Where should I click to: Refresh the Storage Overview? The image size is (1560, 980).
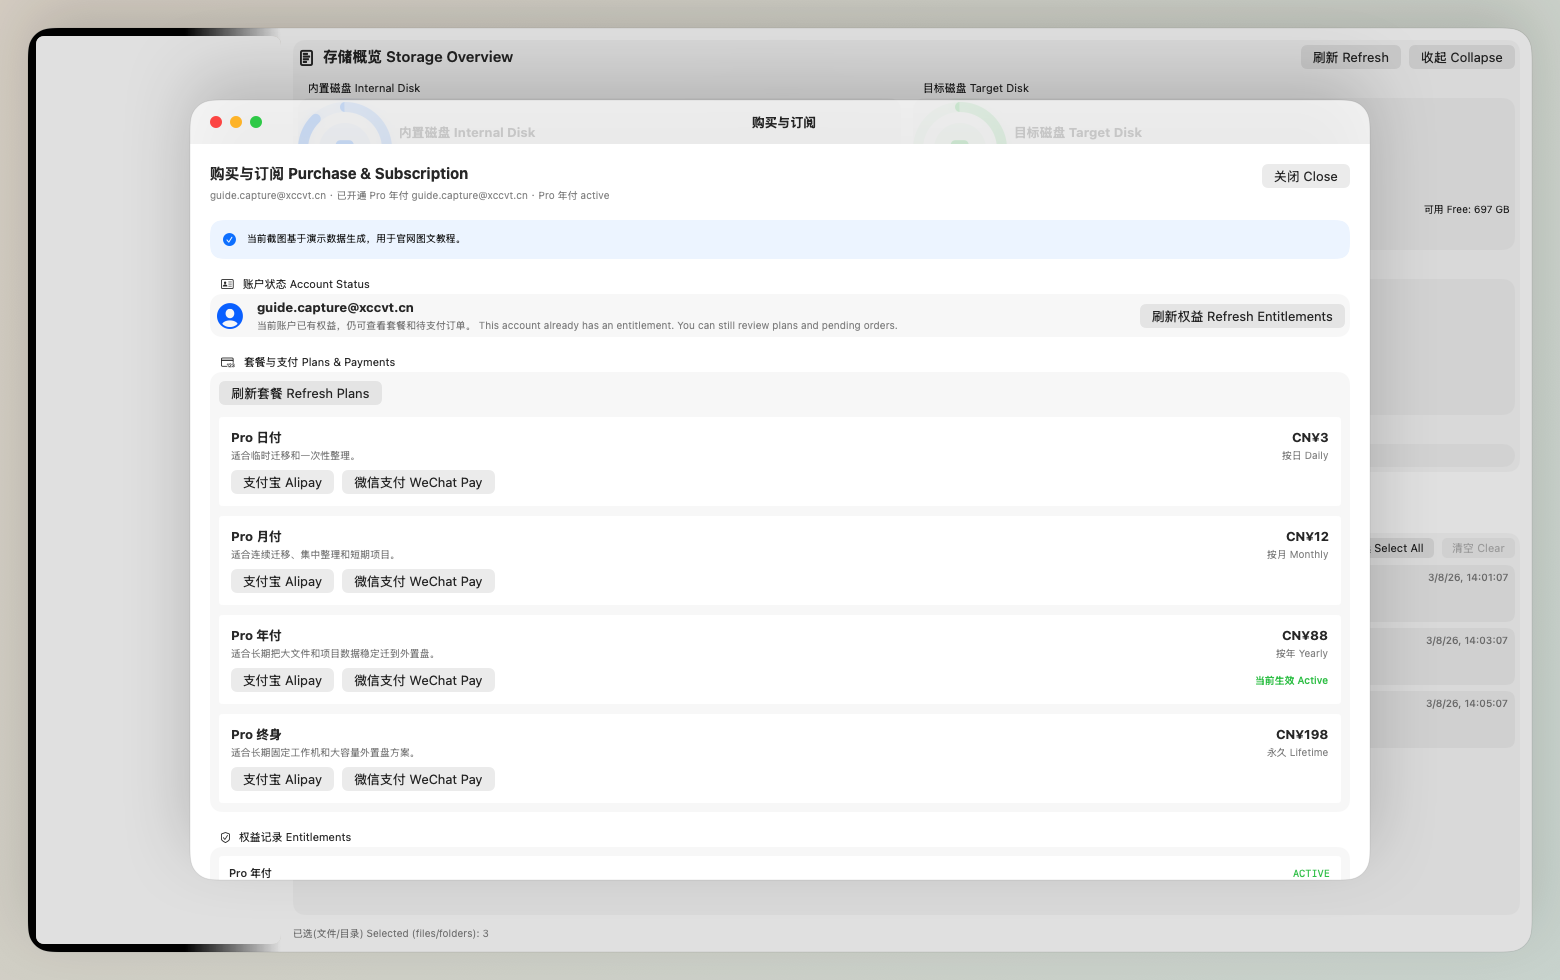1350,57
